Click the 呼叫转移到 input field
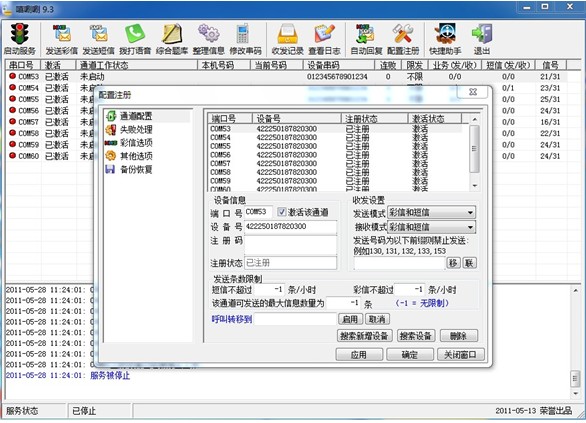The image size is (586, 423). pos(295,319)
